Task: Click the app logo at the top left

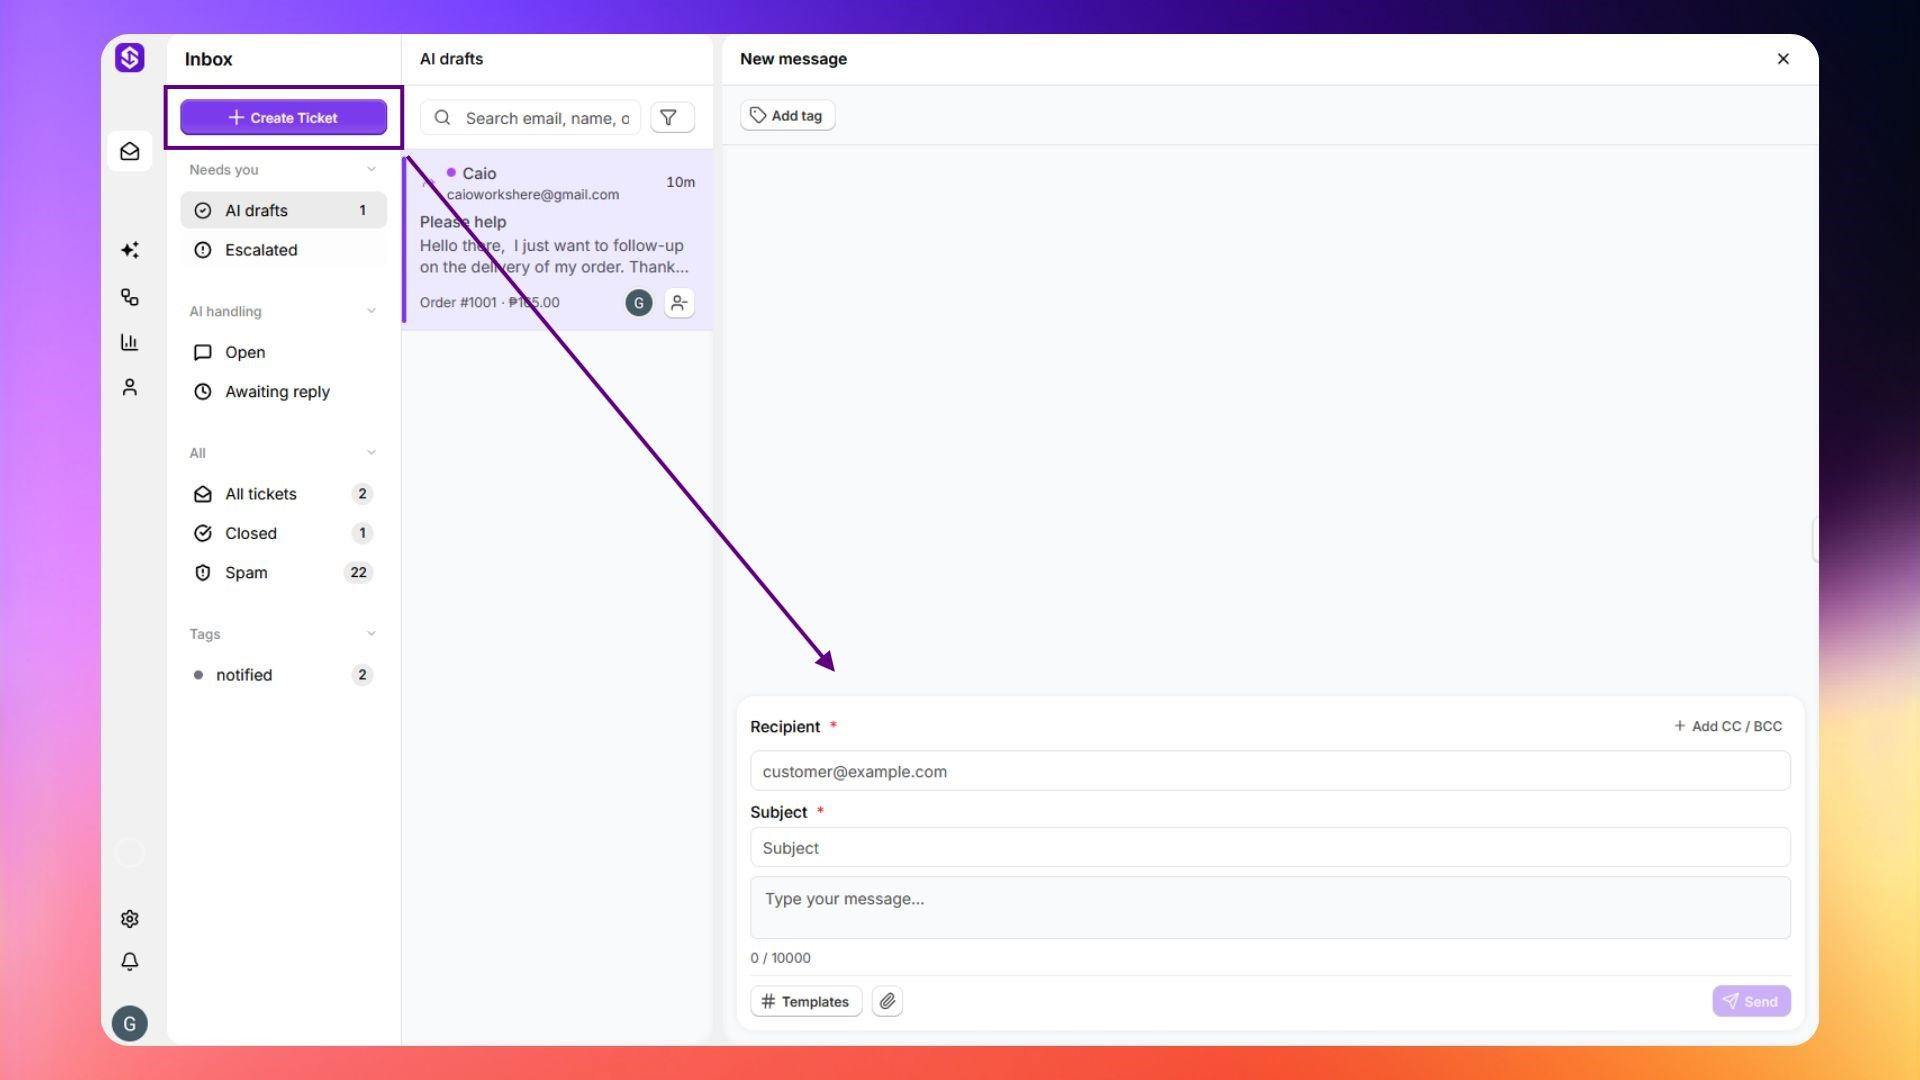Action: point(130,58)
